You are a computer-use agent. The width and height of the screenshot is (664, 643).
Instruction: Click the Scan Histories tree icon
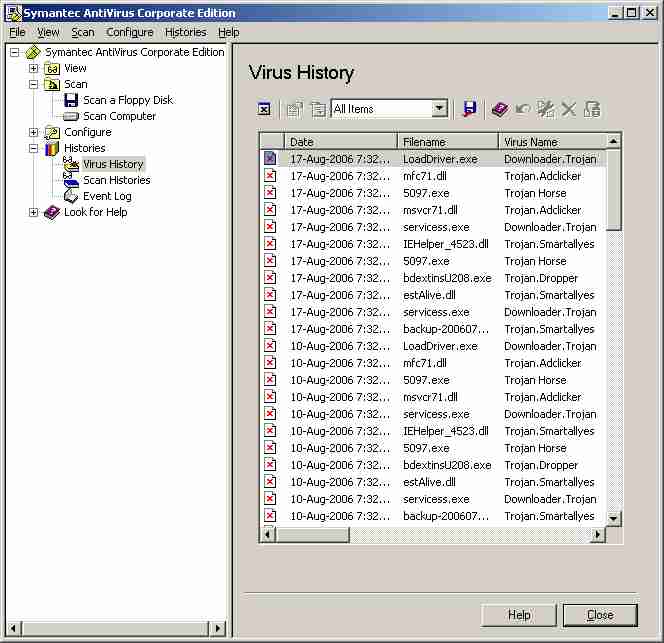coord(71,180)
